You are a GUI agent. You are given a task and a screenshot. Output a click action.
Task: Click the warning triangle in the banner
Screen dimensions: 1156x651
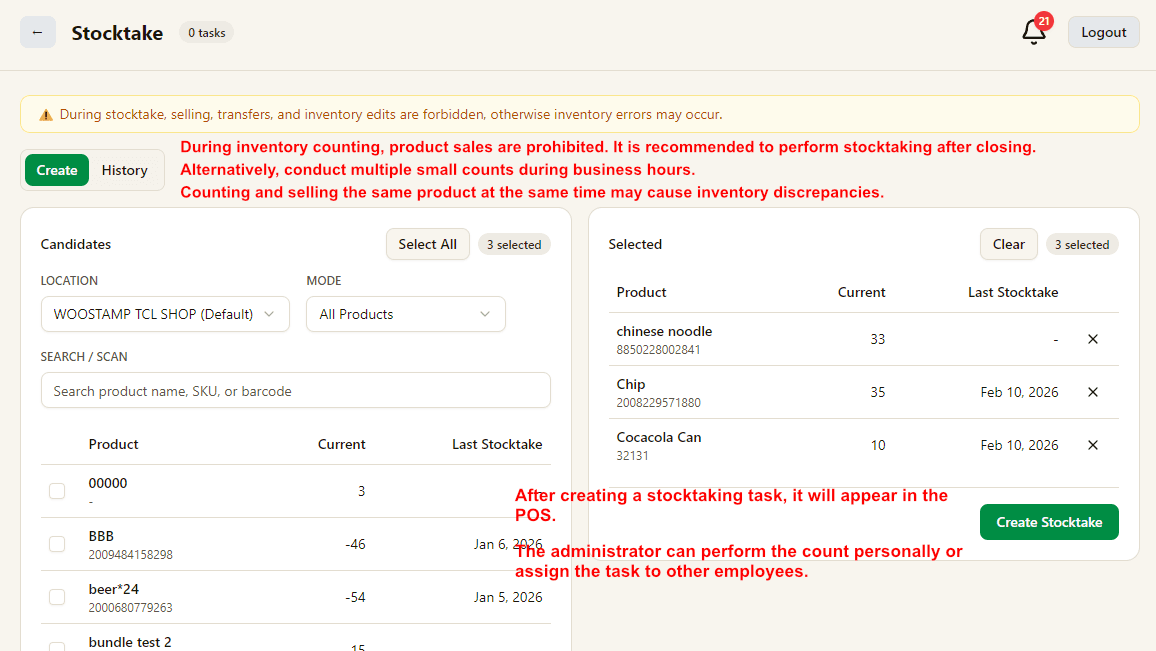pos(45,115)
